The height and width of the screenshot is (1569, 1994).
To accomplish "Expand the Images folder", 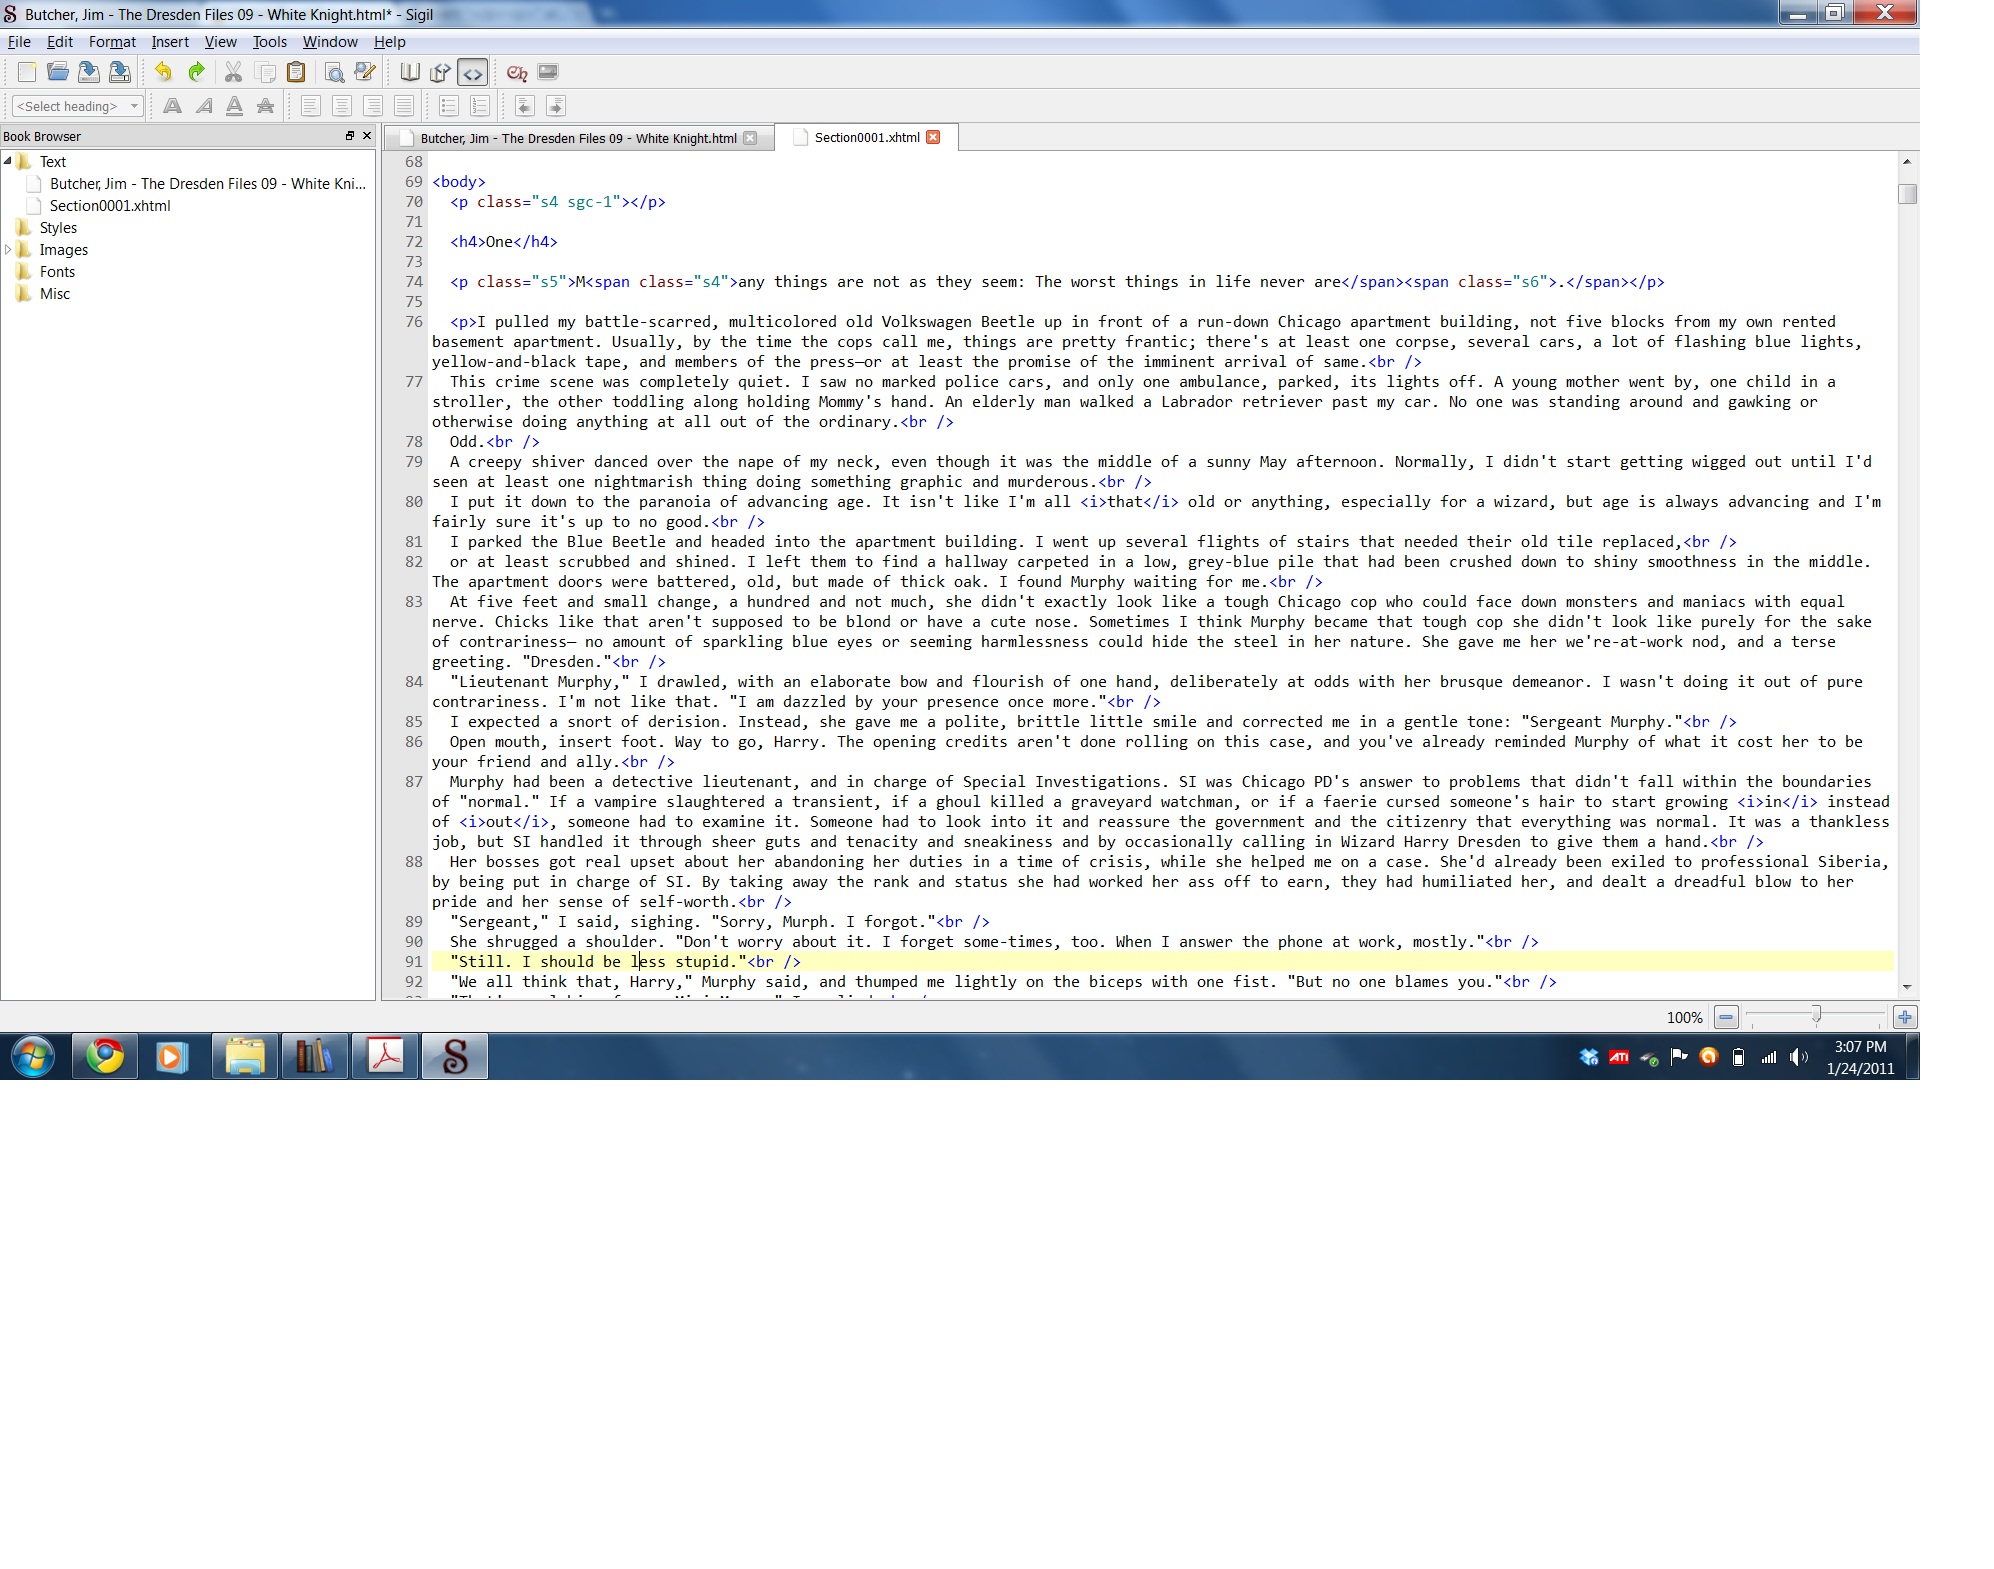I will 8,249.
